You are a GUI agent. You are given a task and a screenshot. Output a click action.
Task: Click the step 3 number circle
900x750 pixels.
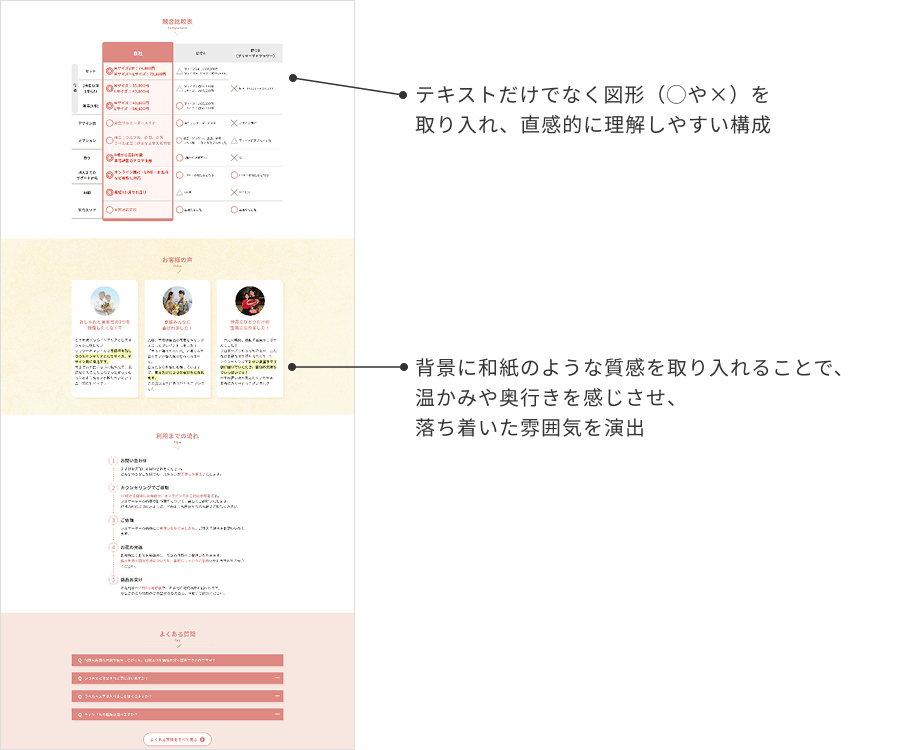pyautogui.click(x=113, y=520)
